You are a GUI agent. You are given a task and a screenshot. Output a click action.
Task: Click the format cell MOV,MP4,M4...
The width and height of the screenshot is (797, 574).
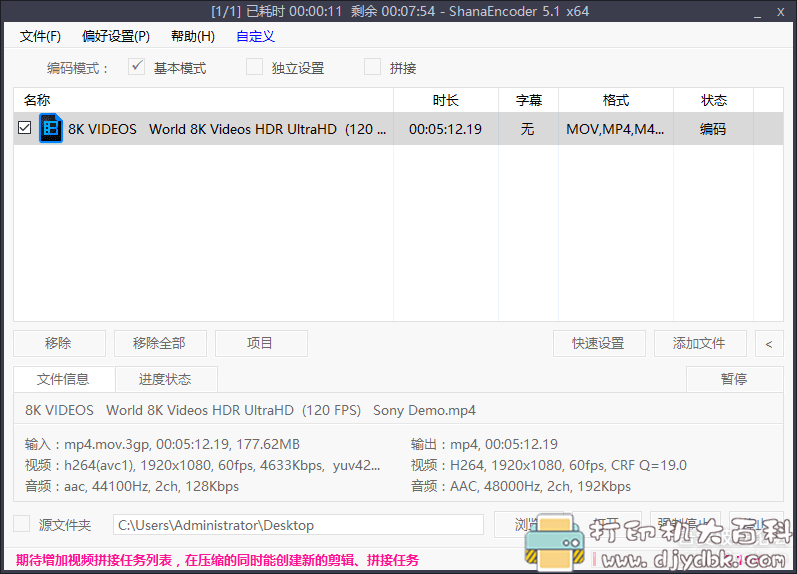[615, 129]
